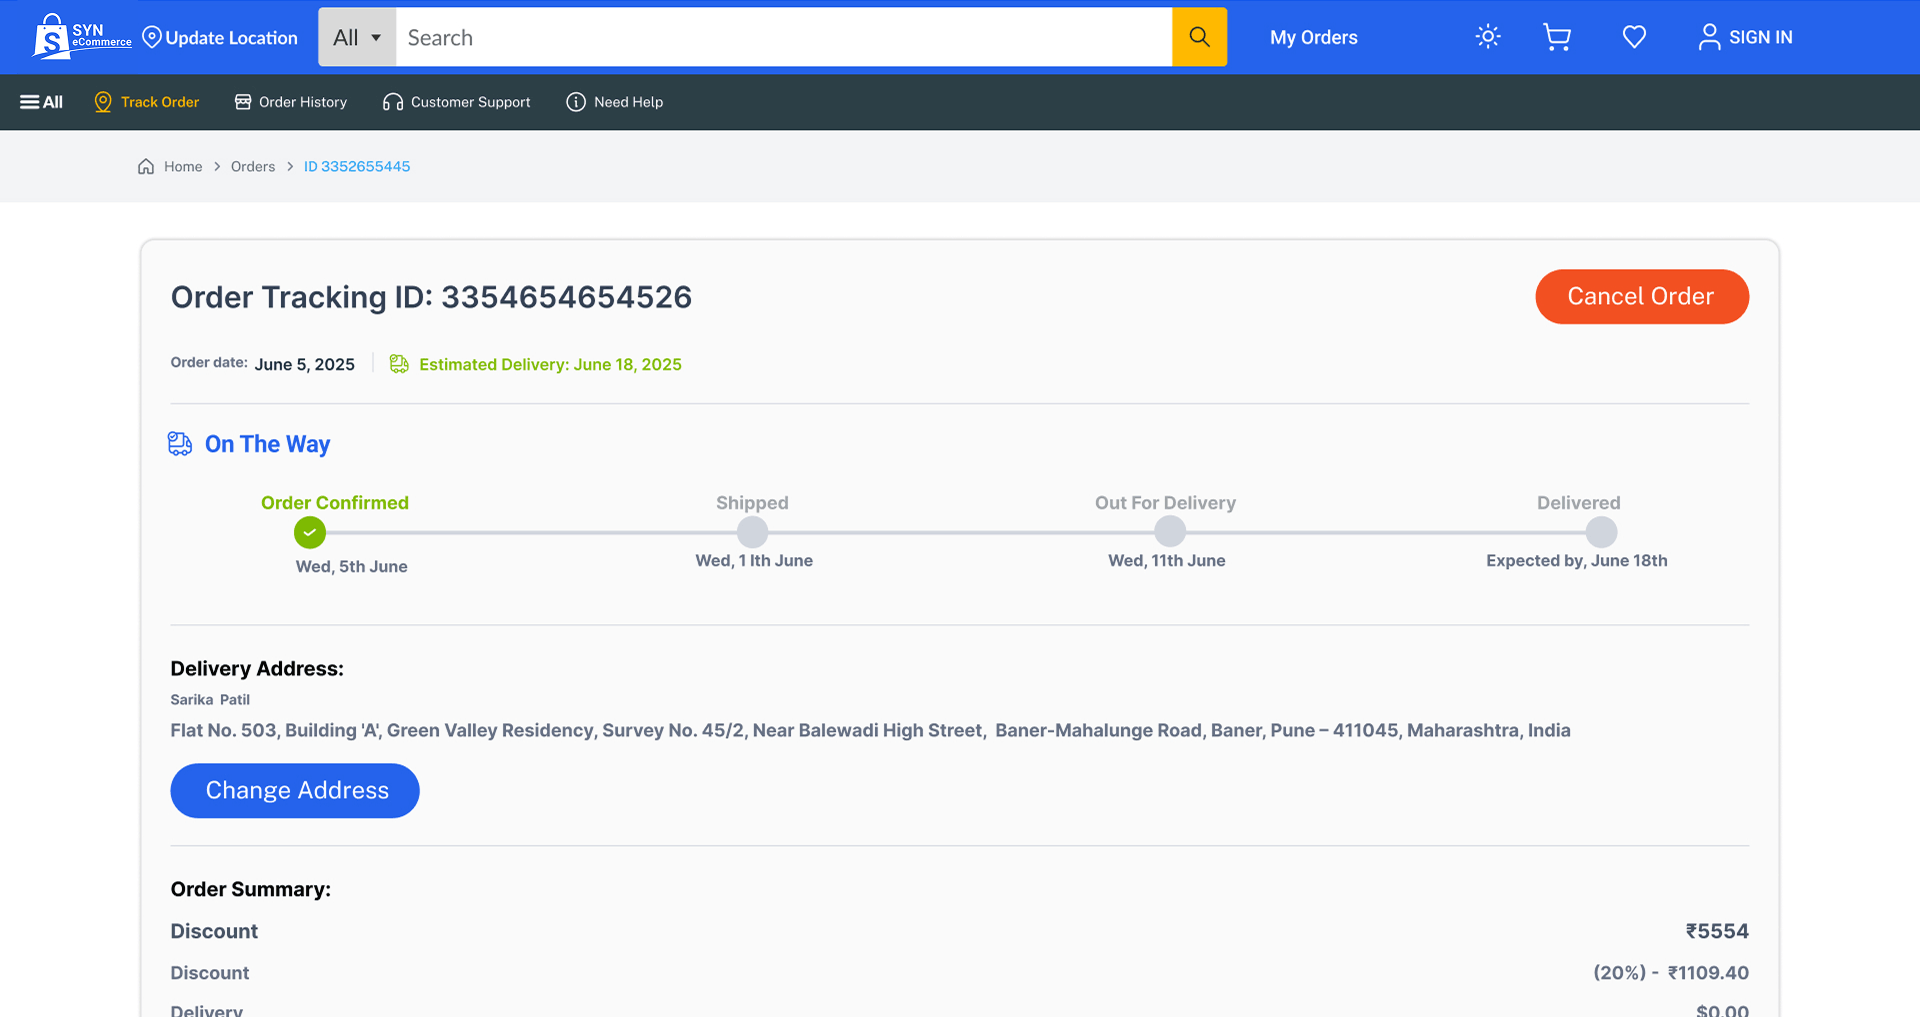The height and width of the screenshot is (1017, 1920).
Task: Click the SYN eCommerce logo
Action: tap(82, 37)
